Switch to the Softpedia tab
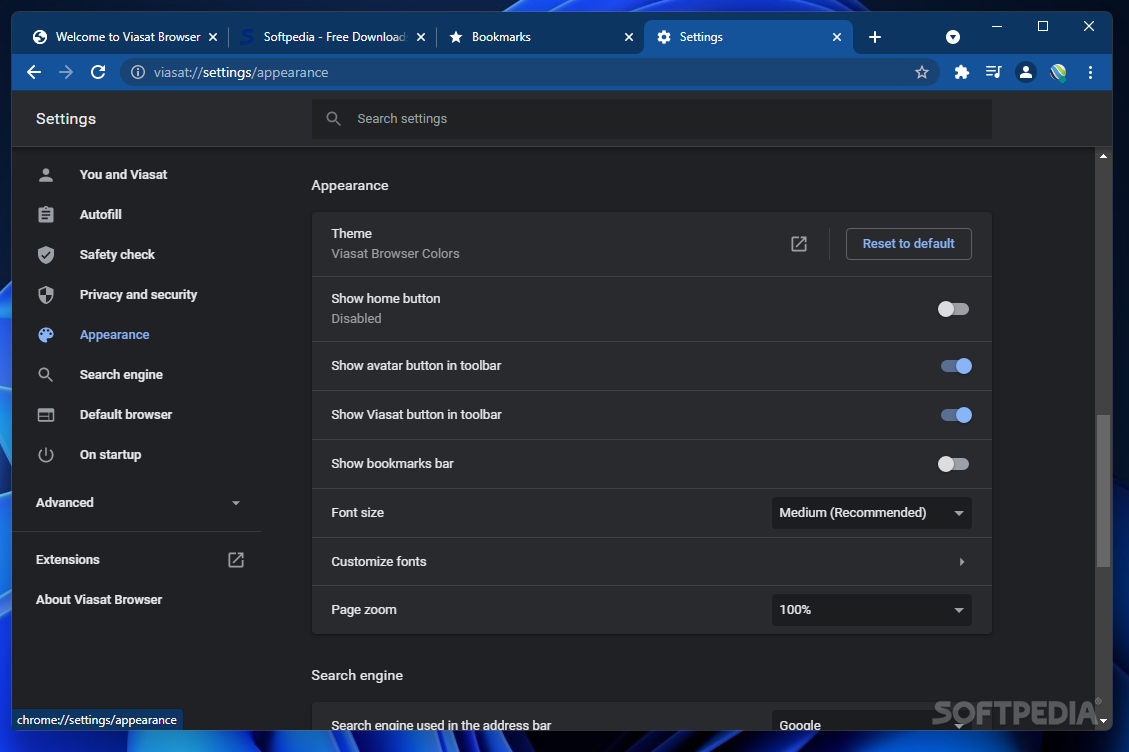1129x752 pixels. [333, 37]
